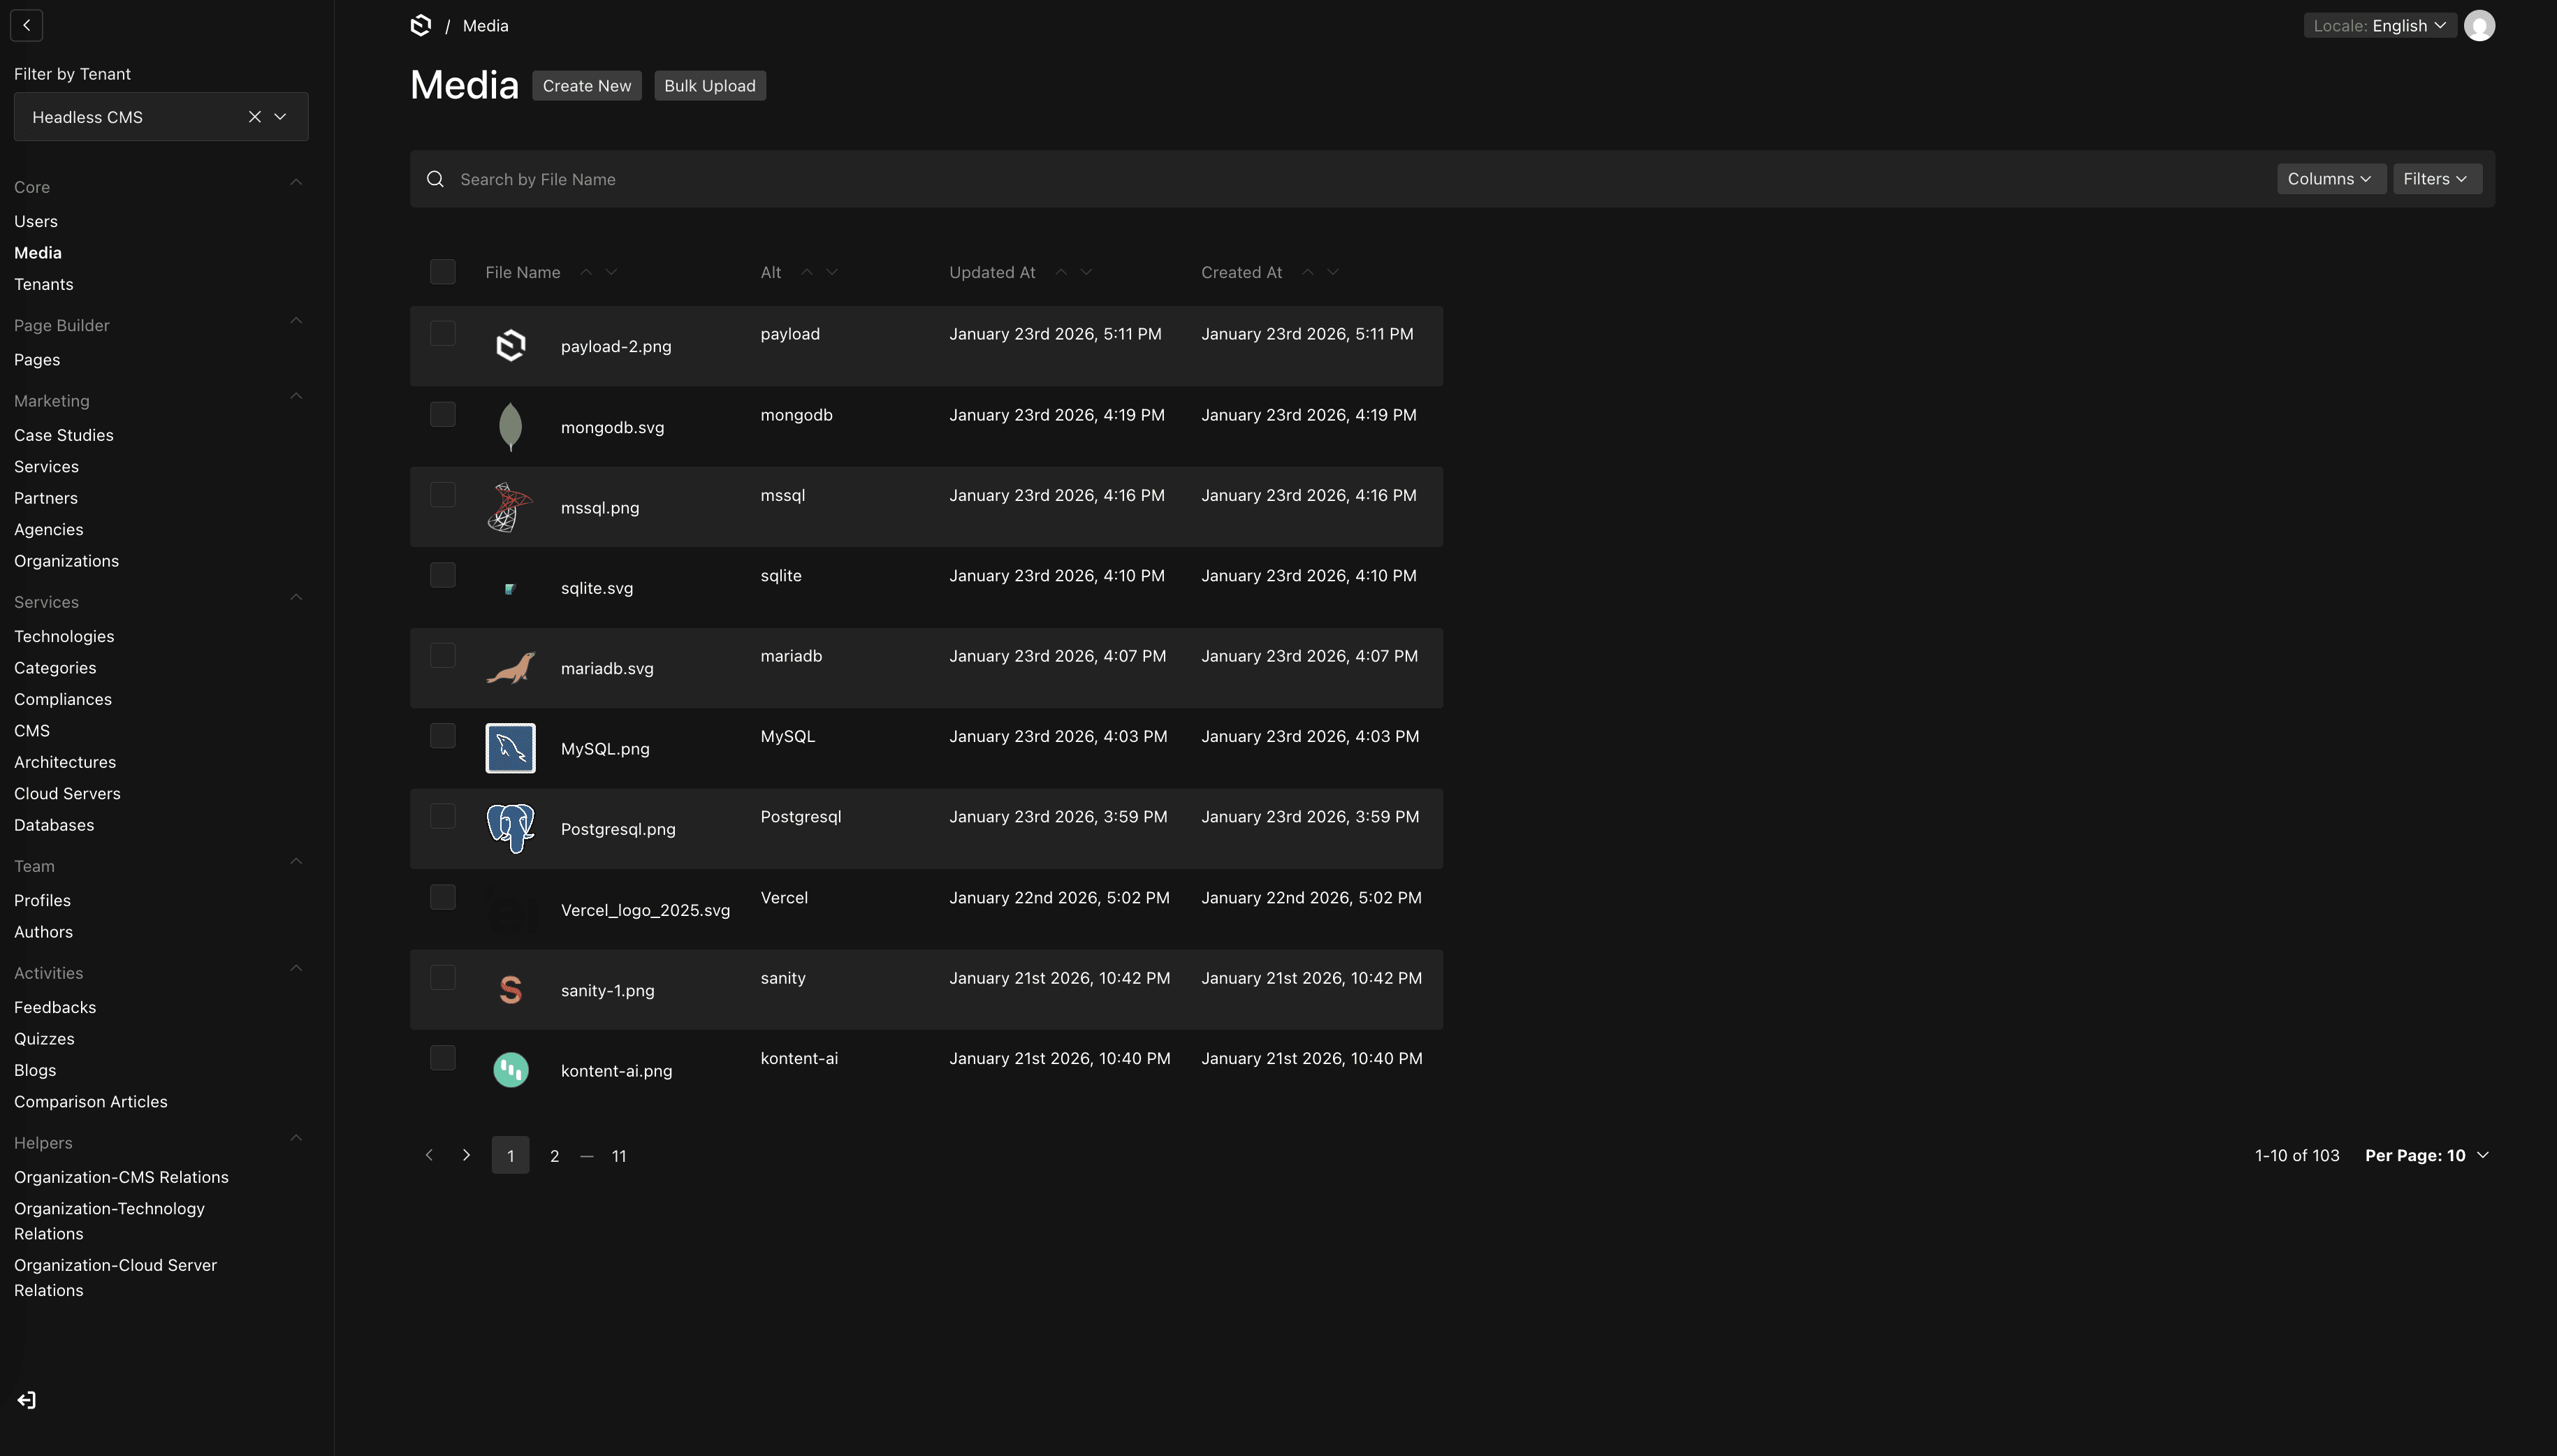Collapse the sidebar with back arrow
The height and width of the screenshot is (1456, 2557).
tap(27, 26)
